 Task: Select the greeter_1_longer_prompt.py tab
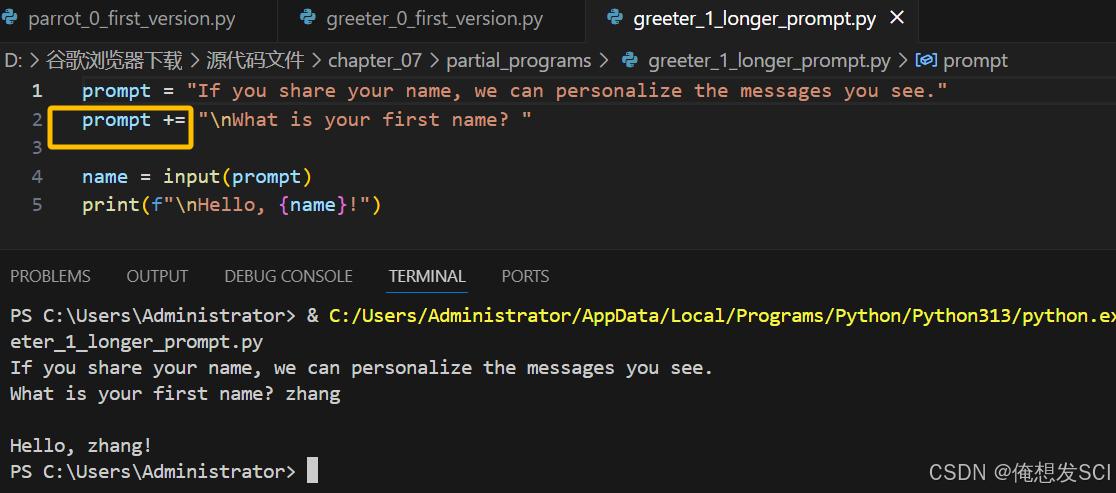click(754, 19)
